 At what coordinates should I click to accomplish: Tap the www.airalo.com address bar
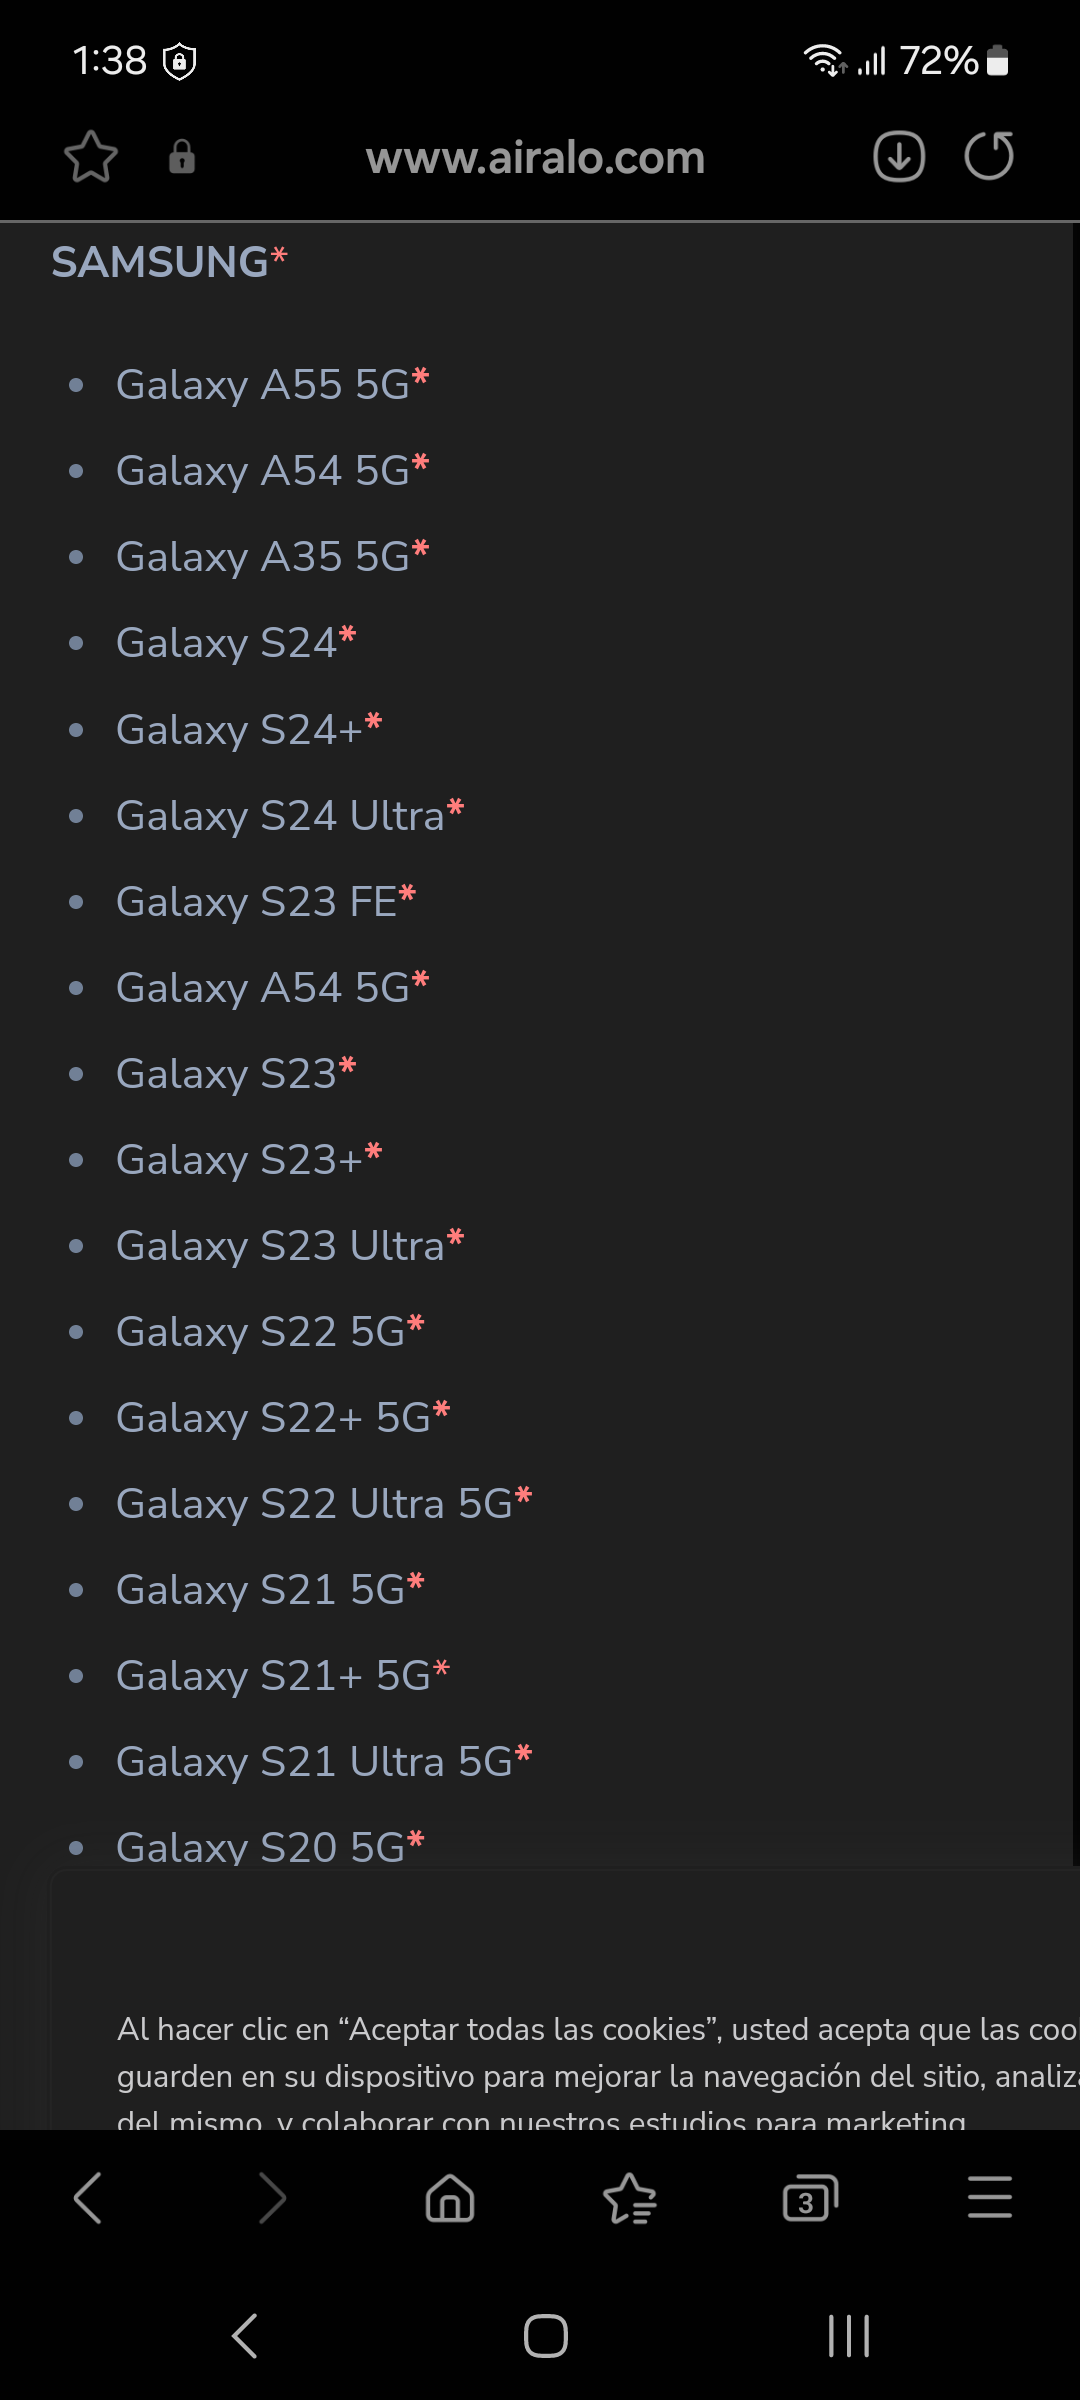(536, 158)
